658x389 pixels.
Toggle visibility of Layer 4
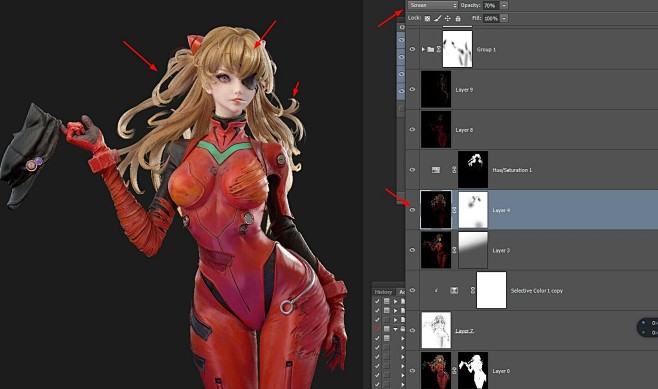click(x=412, y=210)
